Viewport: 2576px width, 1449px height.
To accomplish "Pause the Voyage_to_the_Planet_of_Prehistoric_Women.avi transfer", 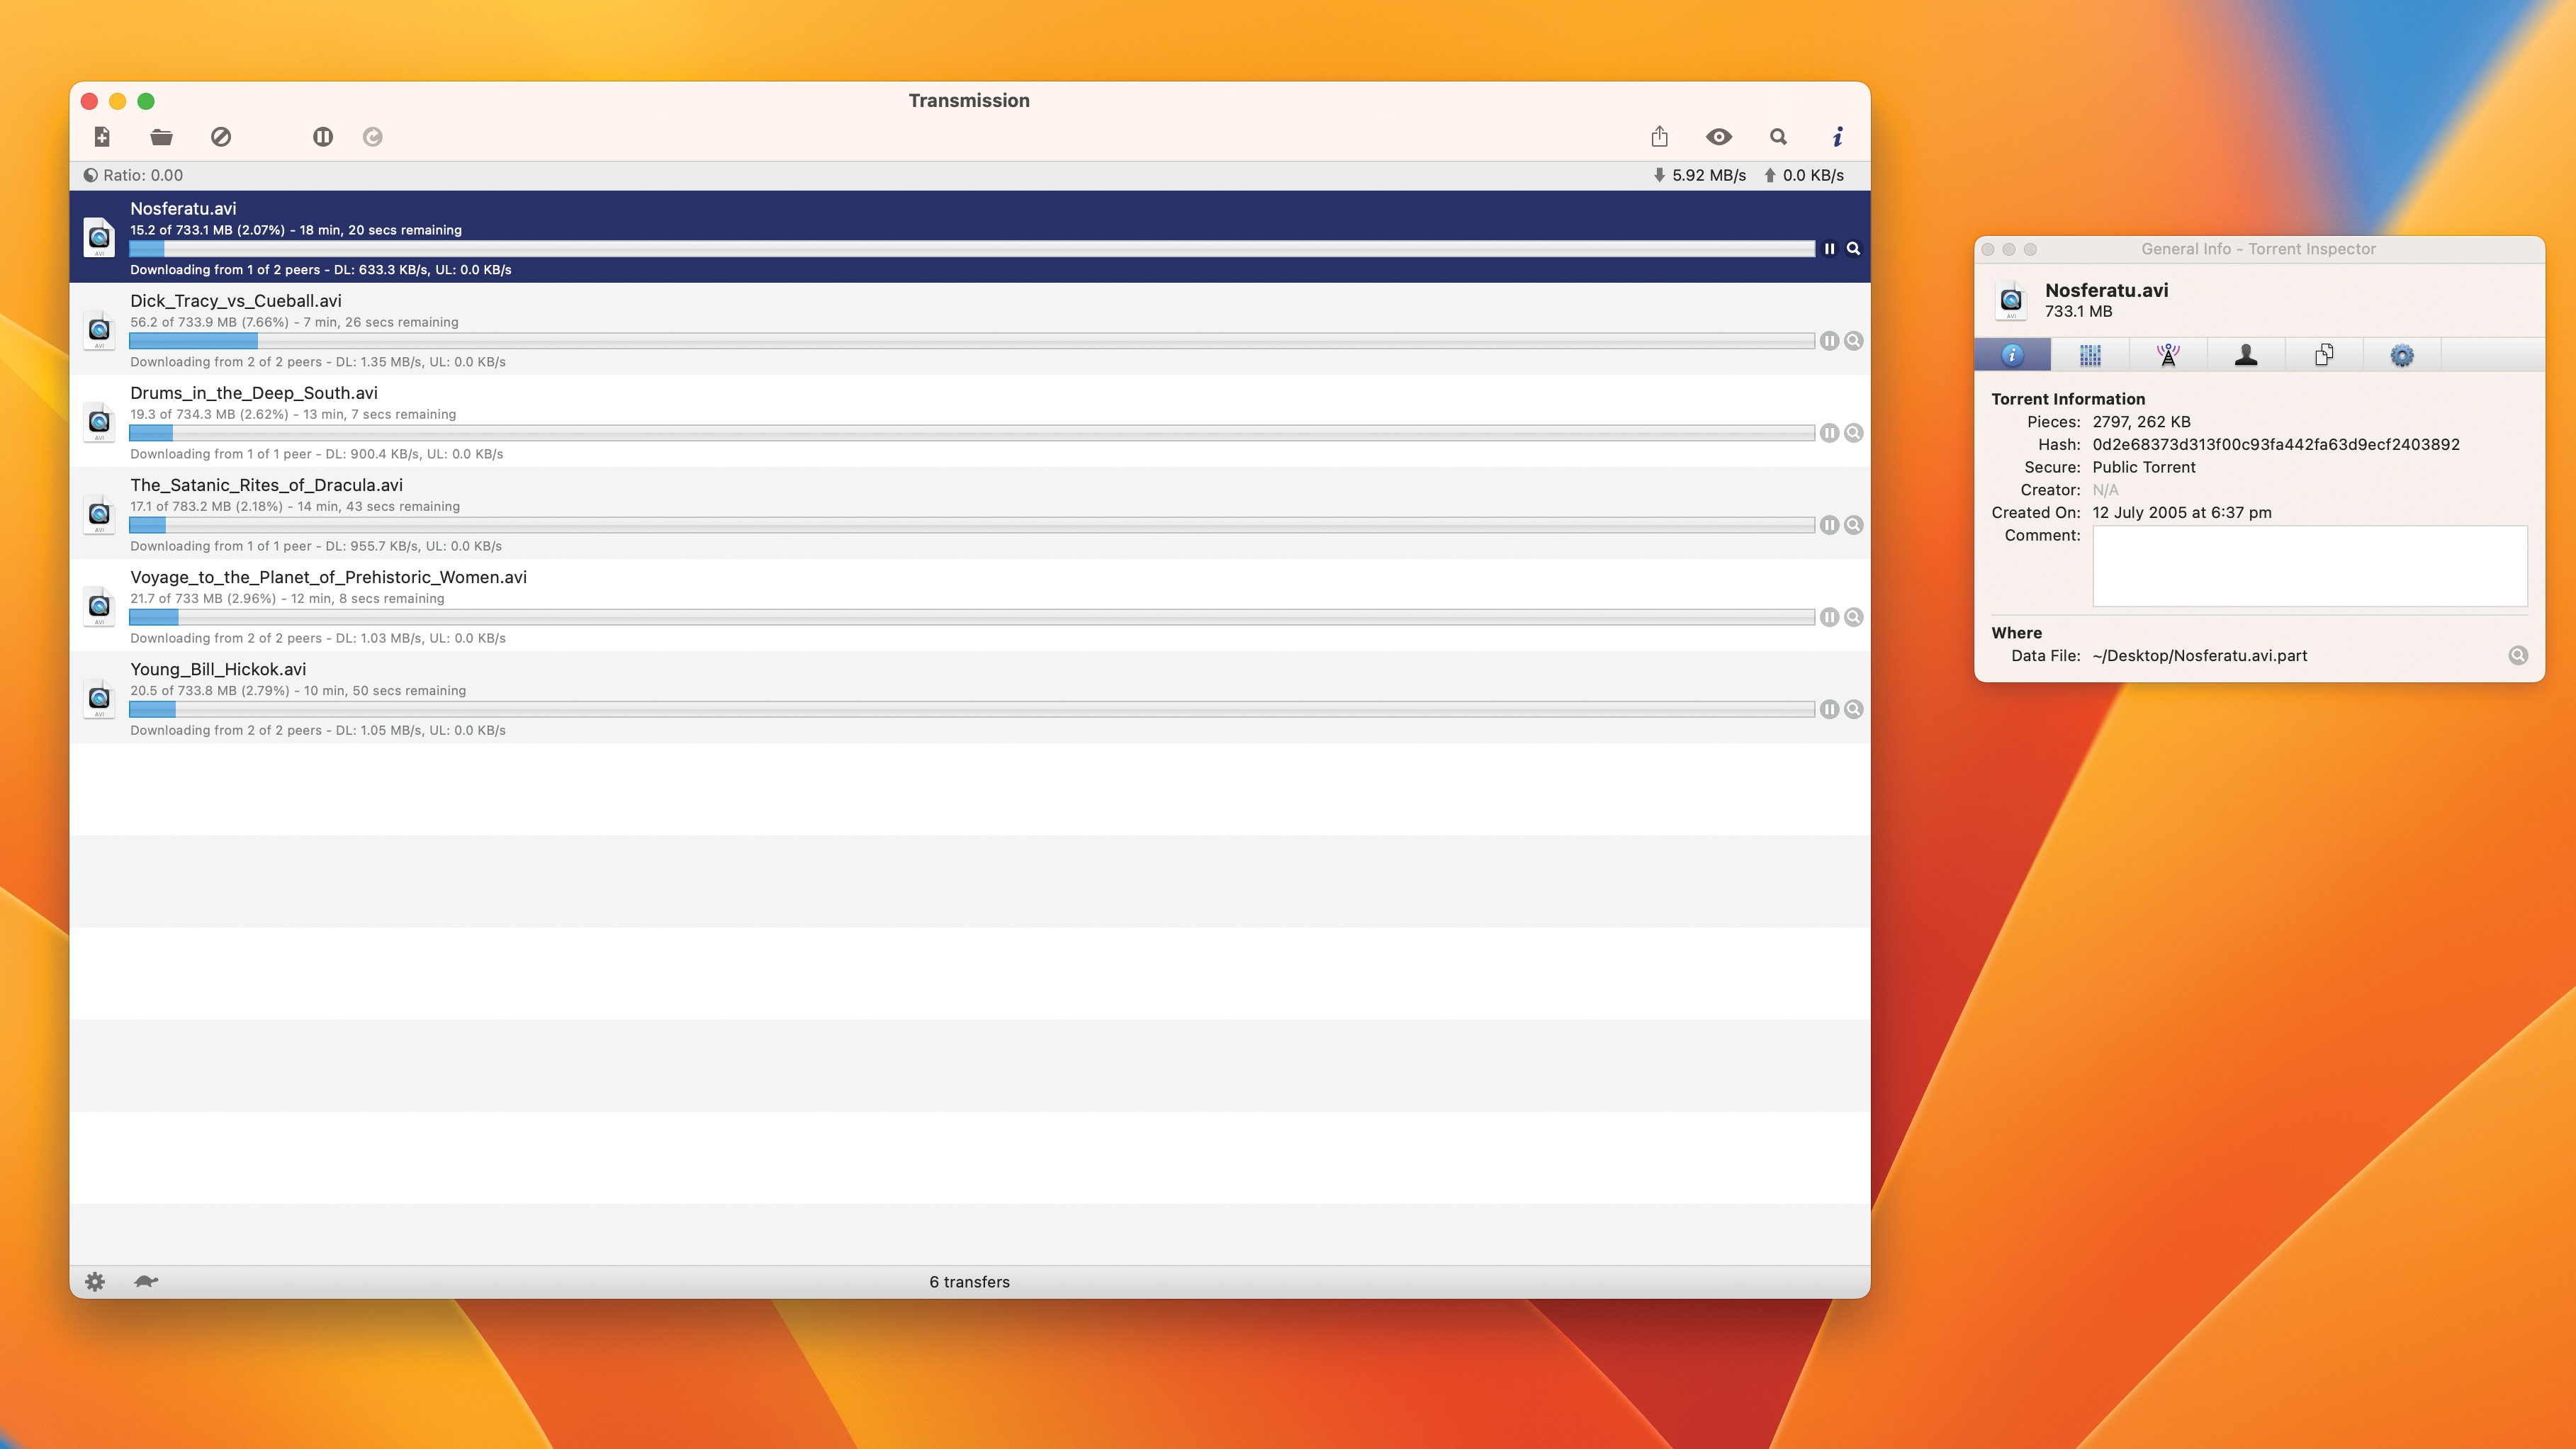I will pos(1829,617).
